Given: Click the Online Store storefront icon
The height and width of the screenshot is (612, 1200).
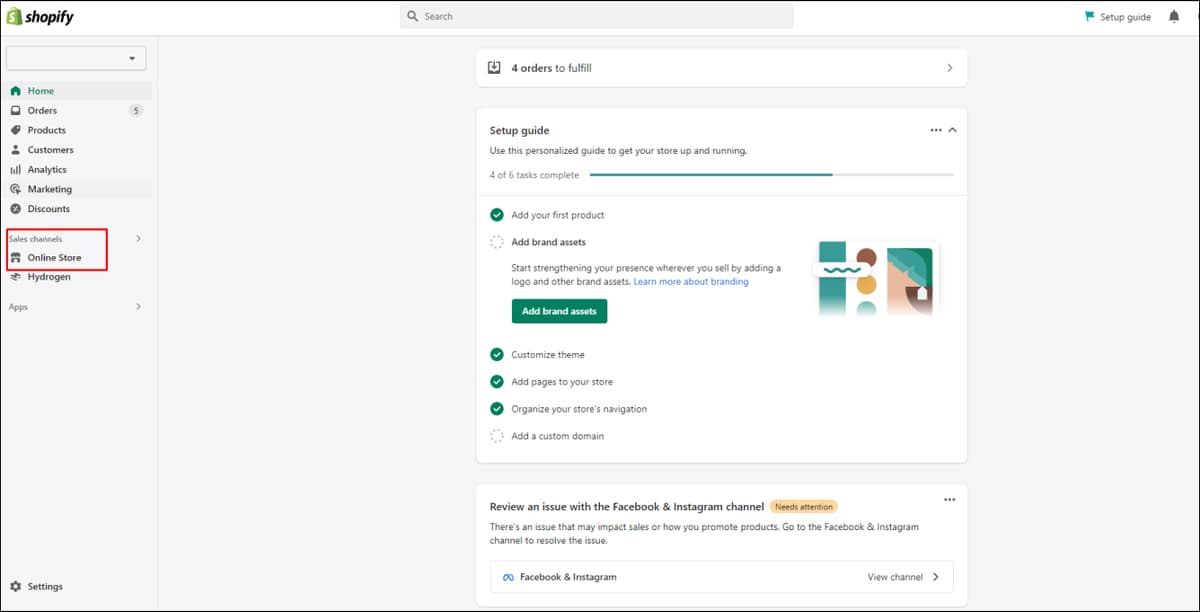Looking at the screenshot, I should coord(15,258).
